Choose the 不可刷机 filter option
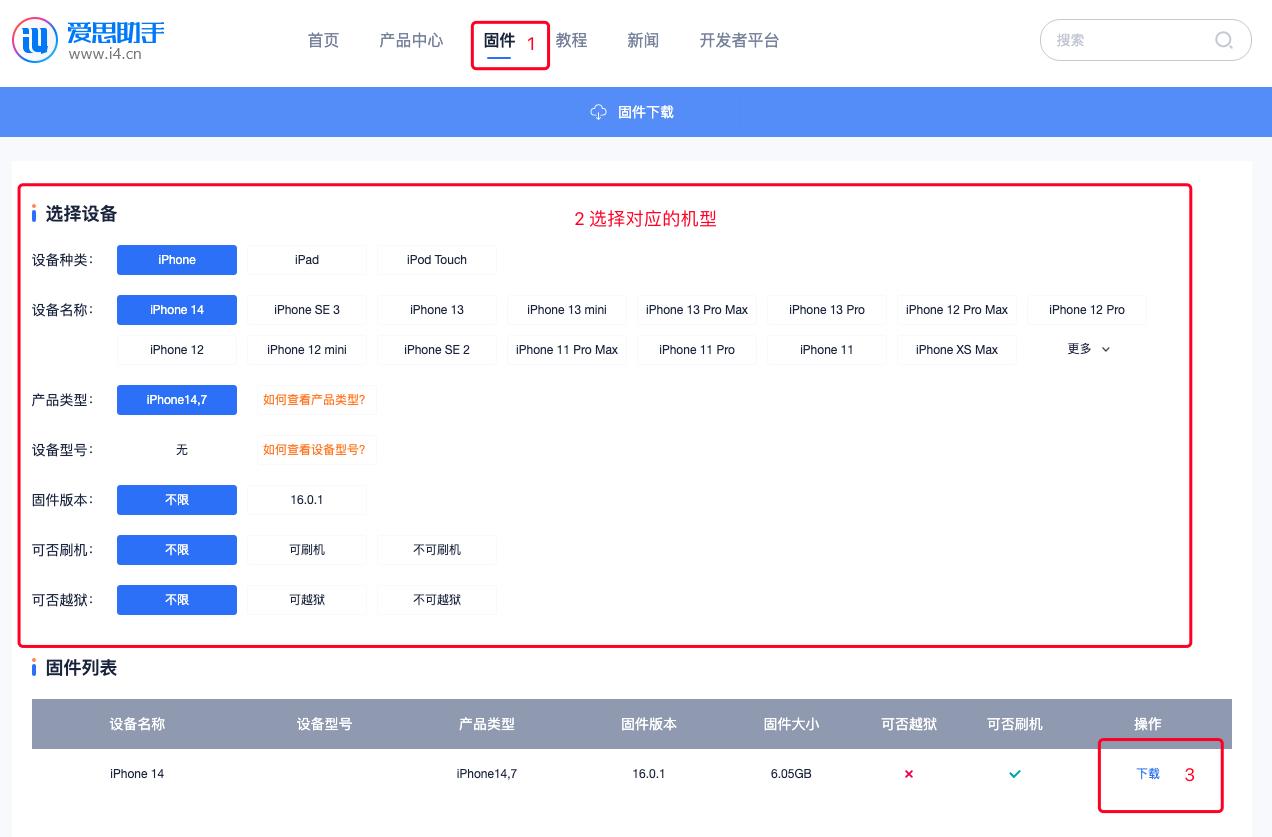 437,549
